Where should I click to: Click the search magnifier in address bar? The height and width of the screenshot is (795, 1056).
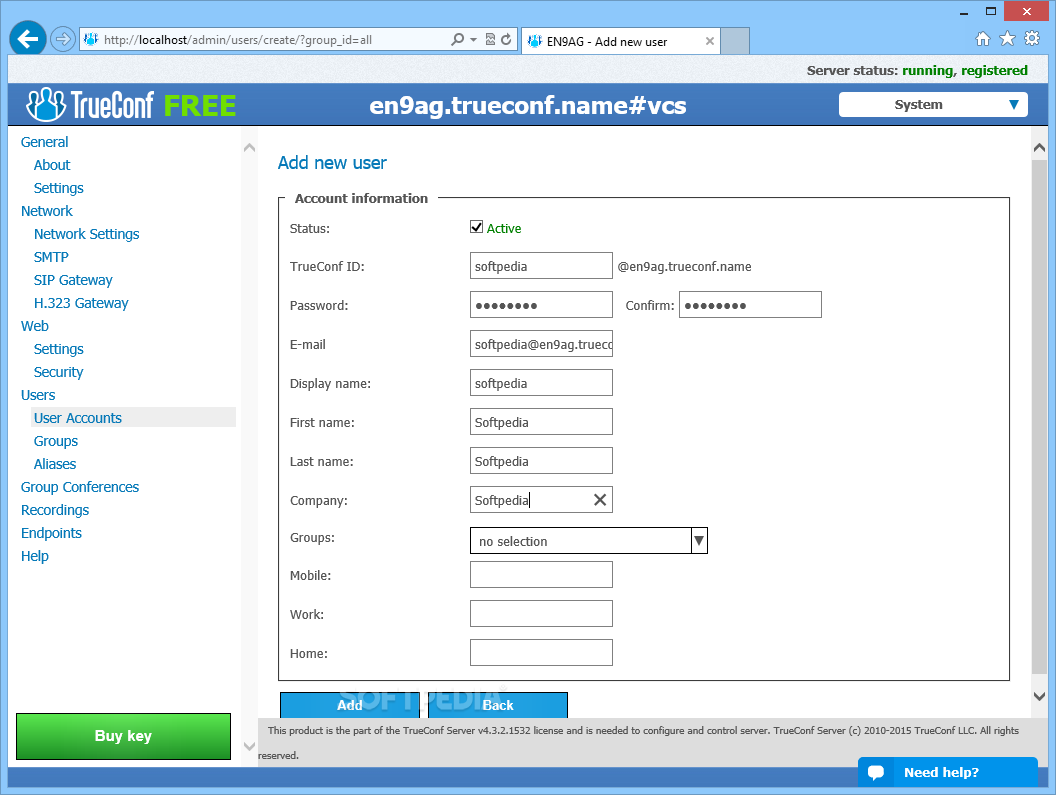[x=457, y=39]
